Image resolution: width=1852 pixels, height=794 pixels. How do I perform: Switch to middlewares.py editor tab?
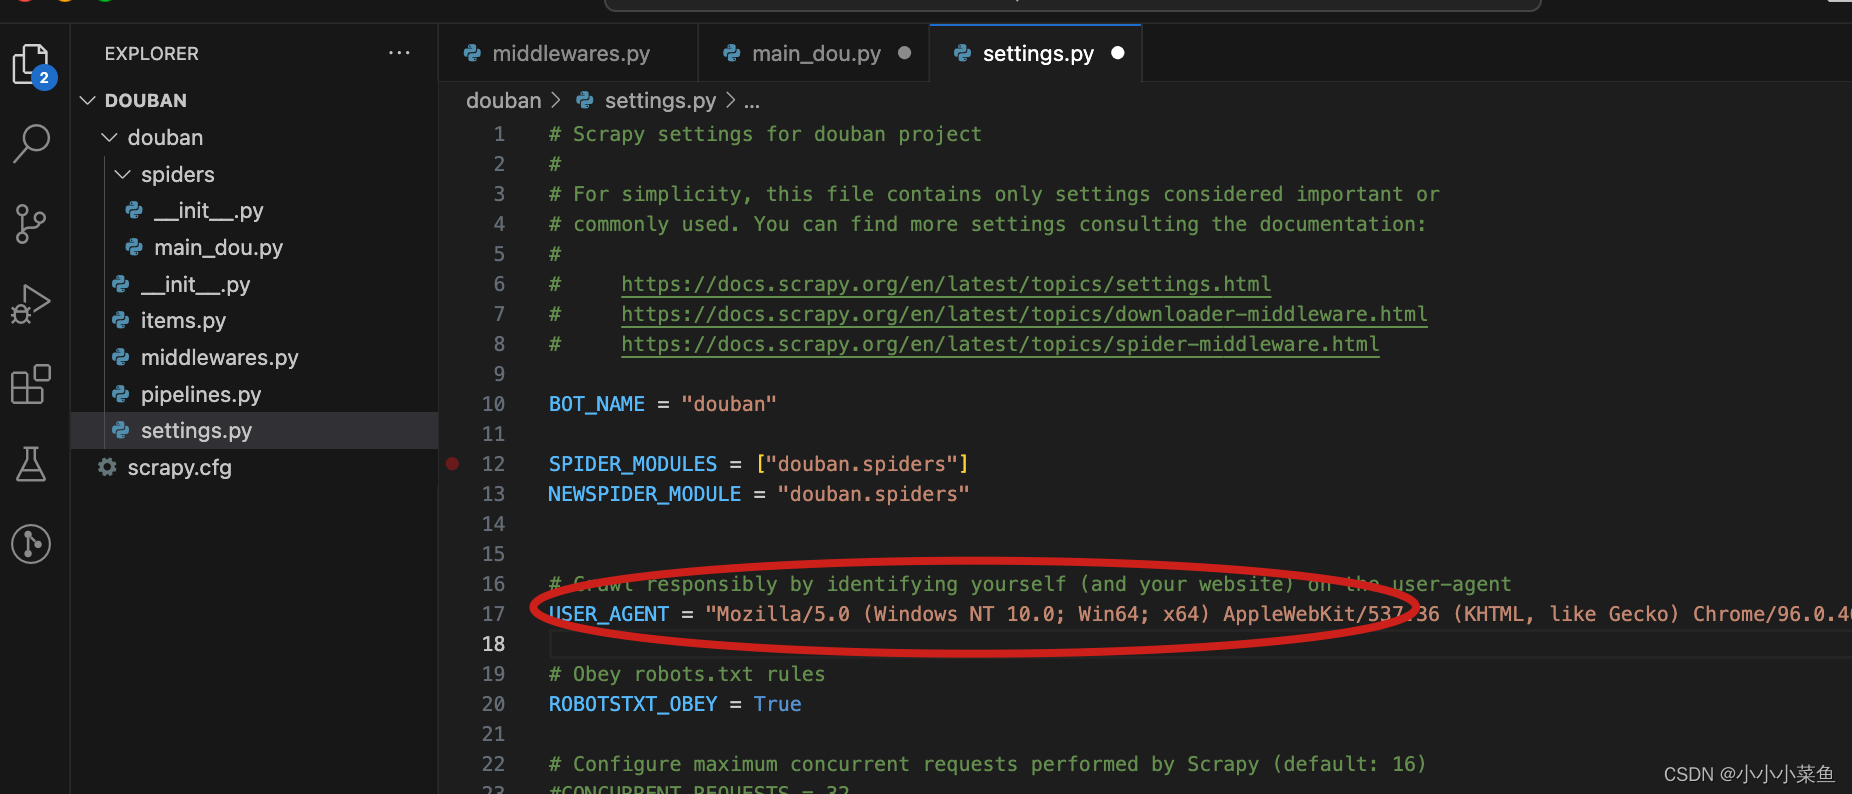tap(568, 53)
